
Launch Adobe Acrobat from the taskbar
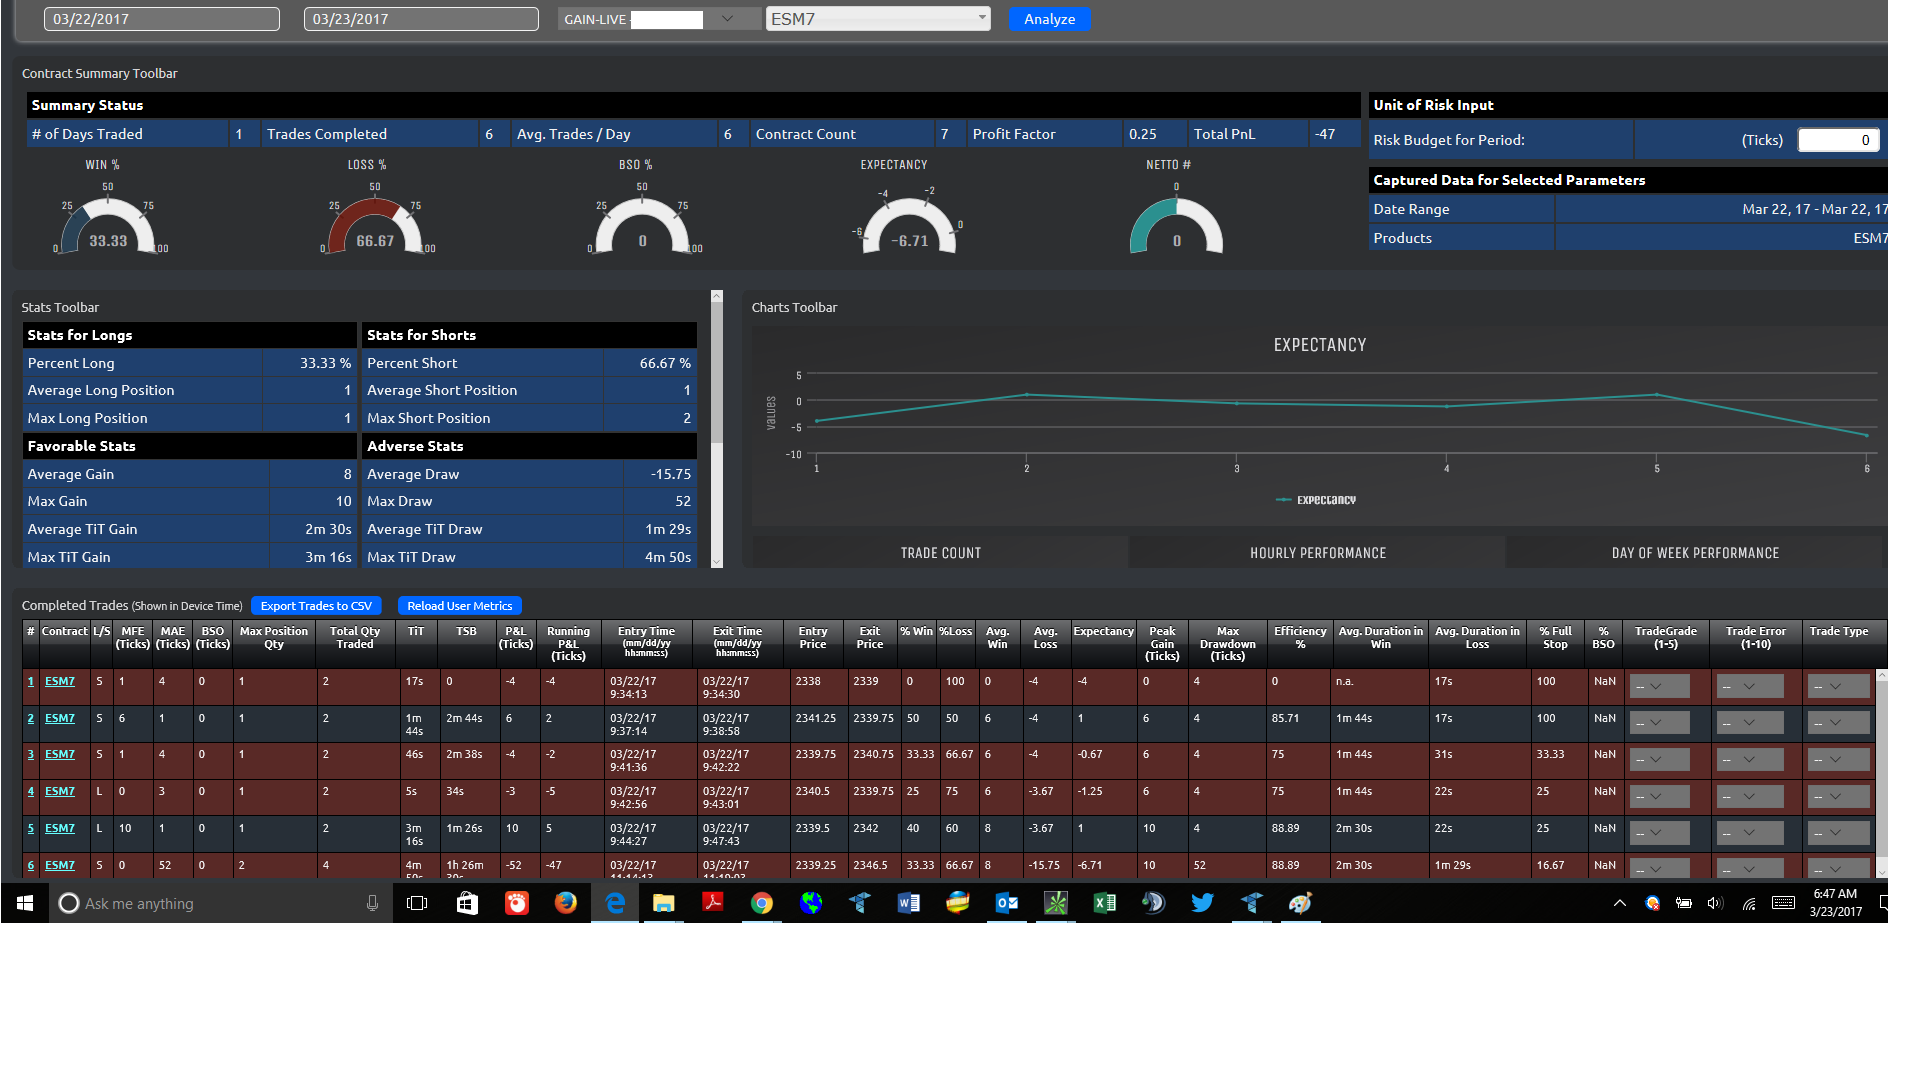click(x=713, y=903)
